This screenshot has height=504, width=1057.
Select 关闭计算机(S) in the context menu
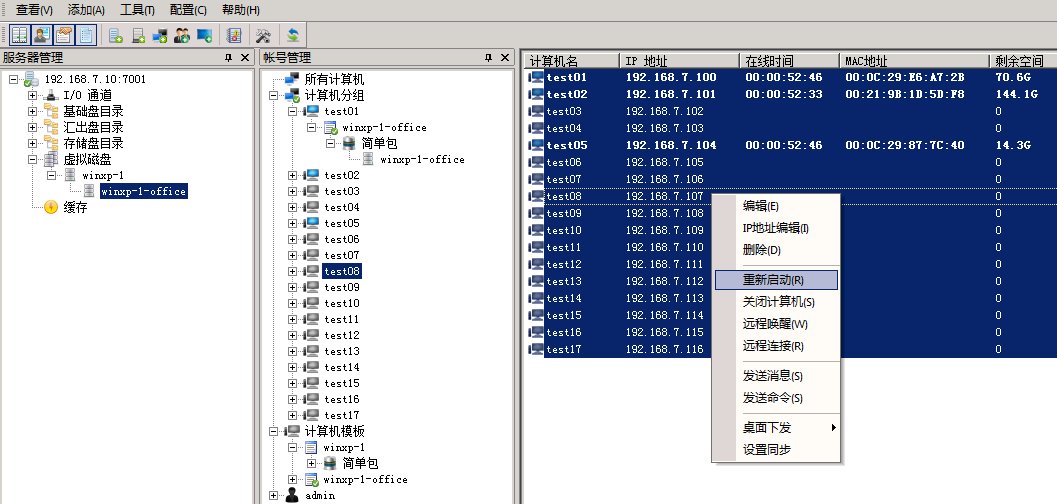point(776,303)
